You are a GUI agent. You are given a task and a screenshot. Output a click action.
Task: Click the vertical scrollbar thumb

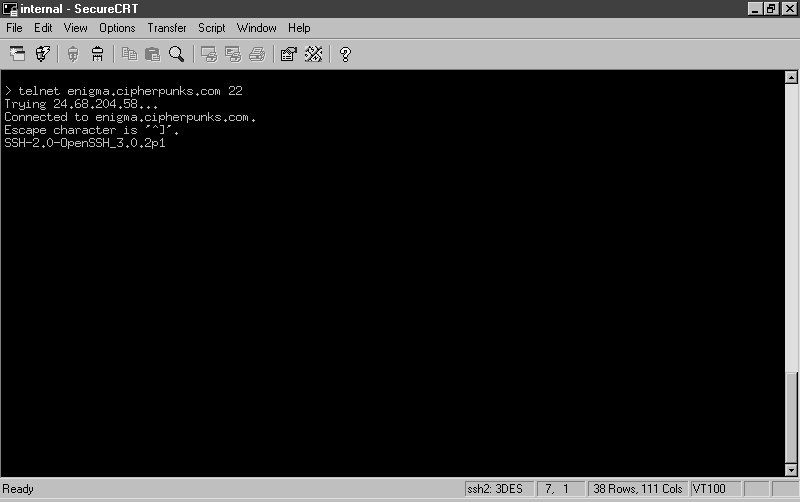point(791,418)
